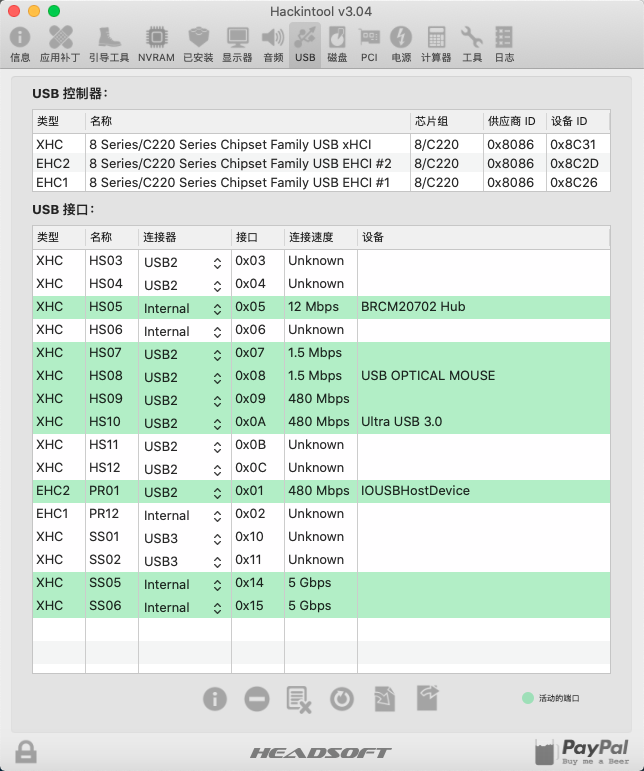
Task: Open connector dropdown for HS03
Action: click(x=184, y=263)
